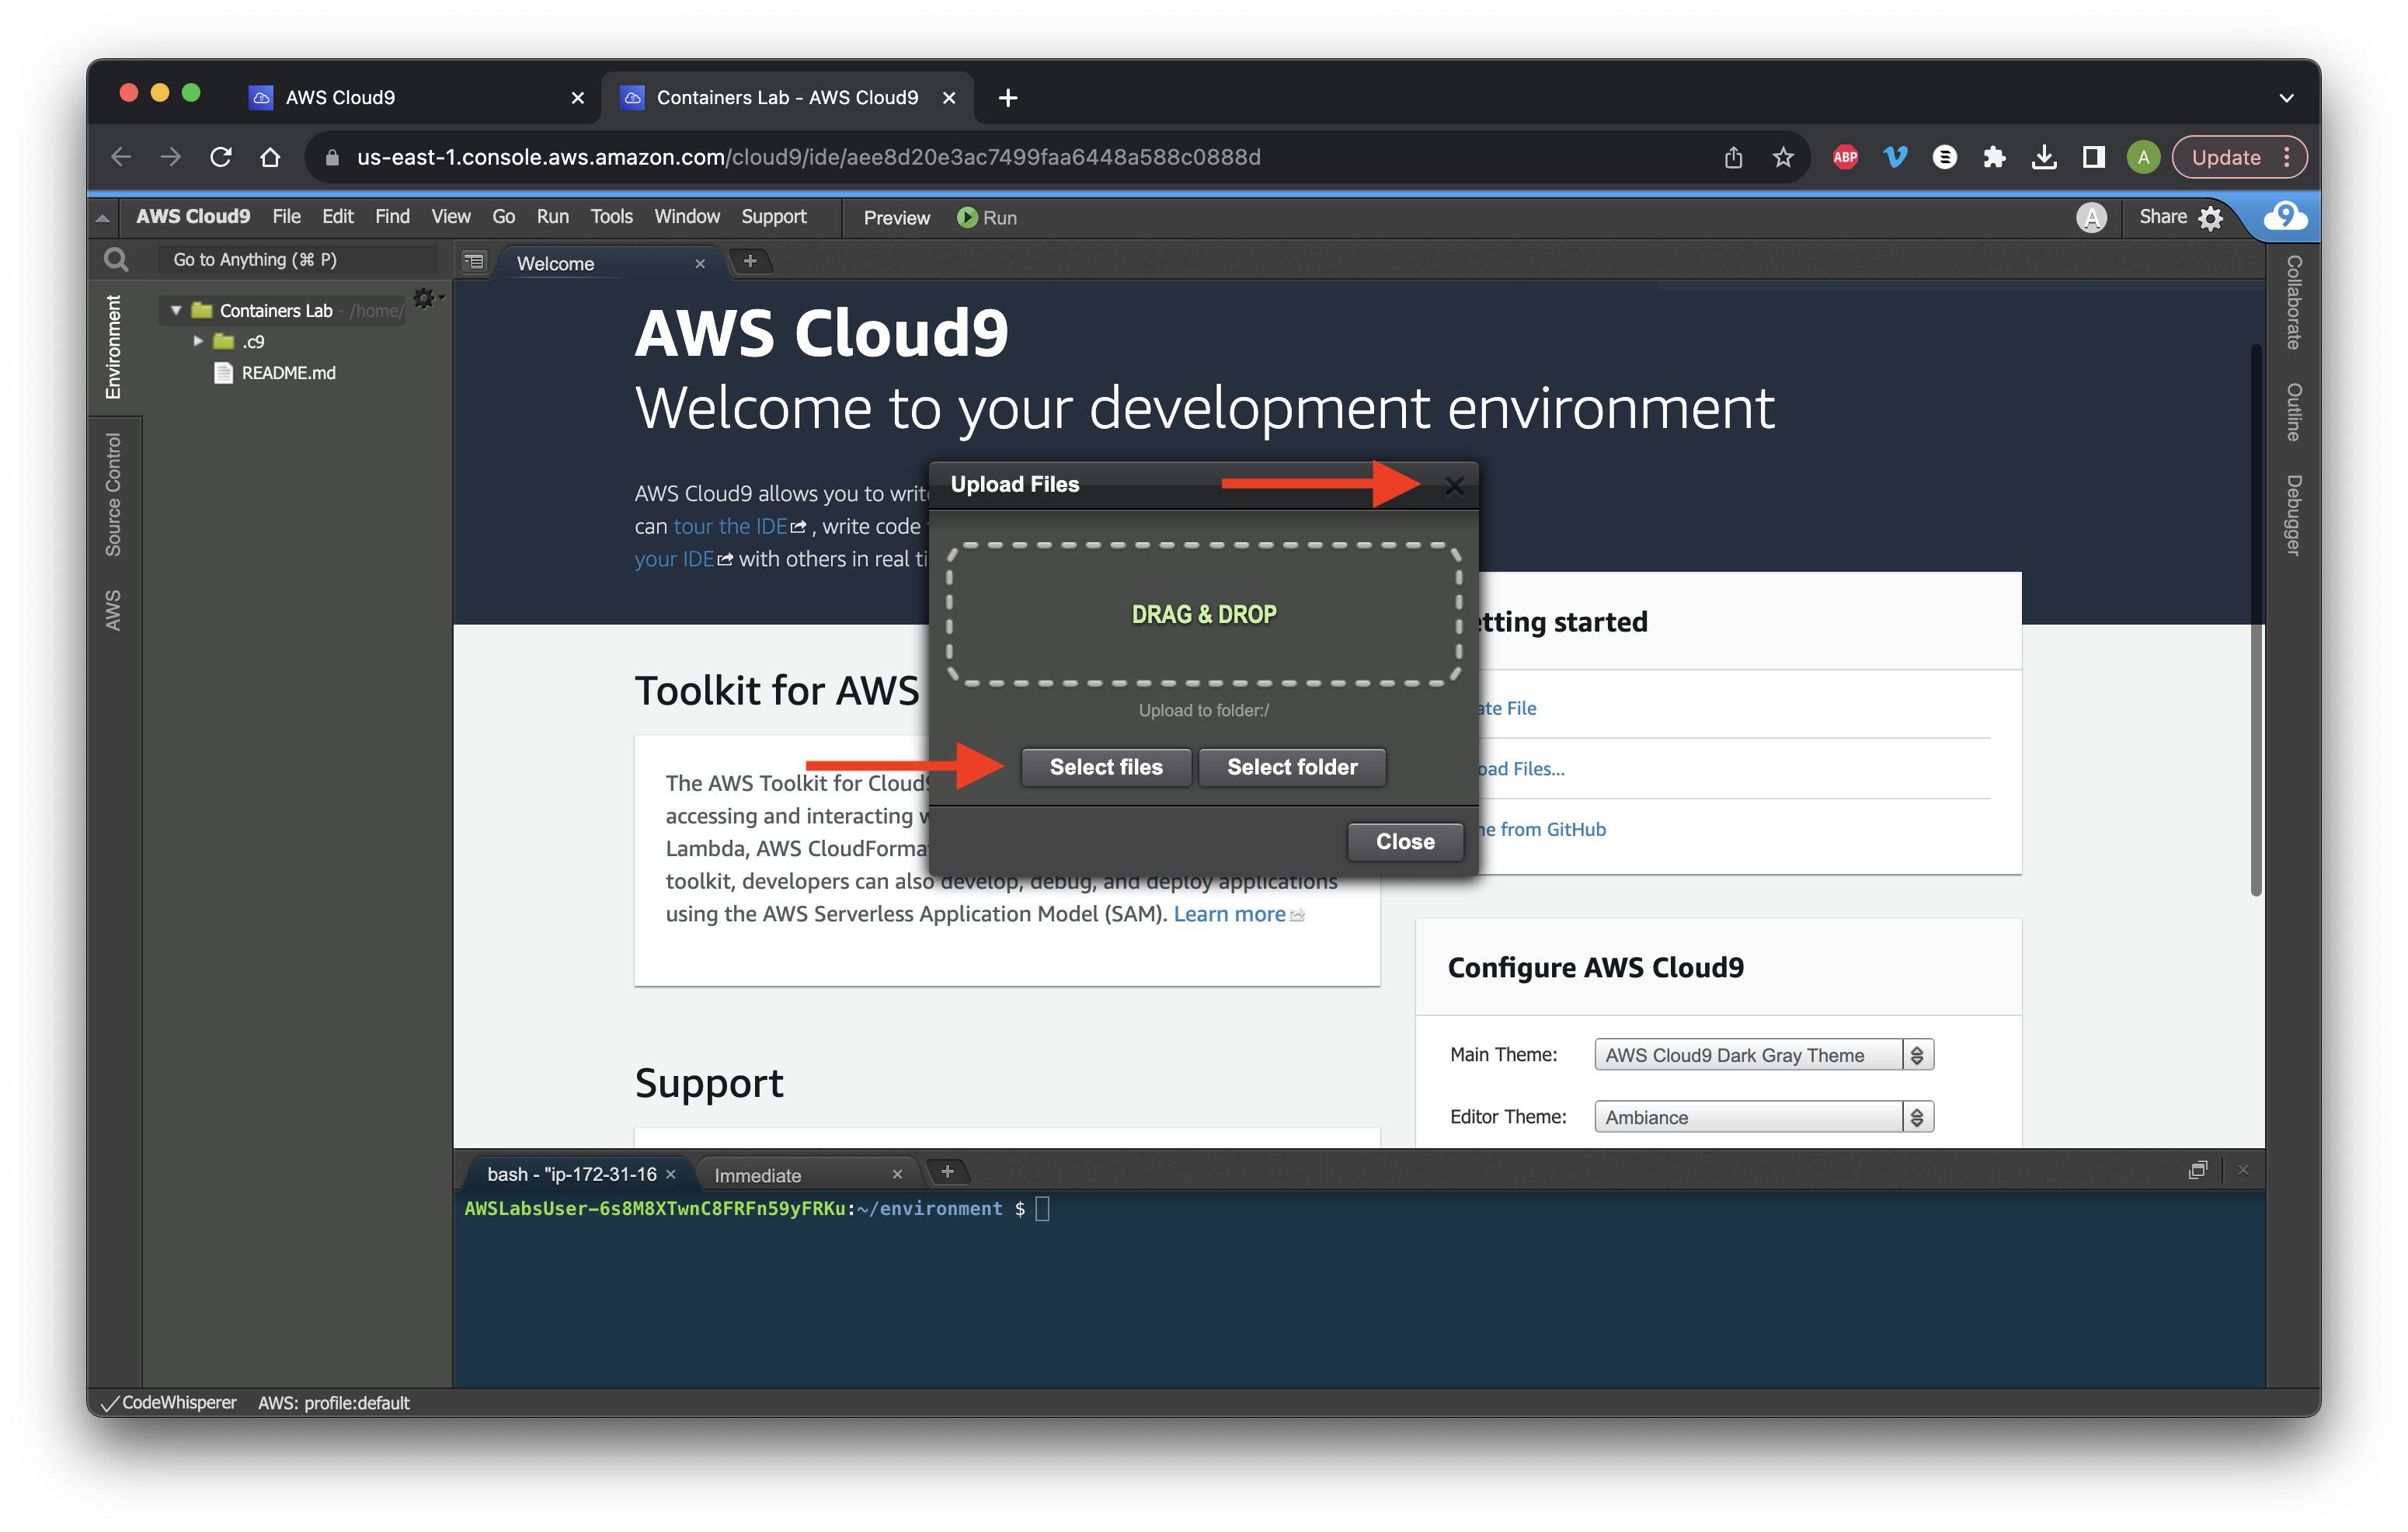The width and height of the screenshot is (2408, 1532).
Task: Open the AdBlock Plus extension
Action: click(1846, 157)
